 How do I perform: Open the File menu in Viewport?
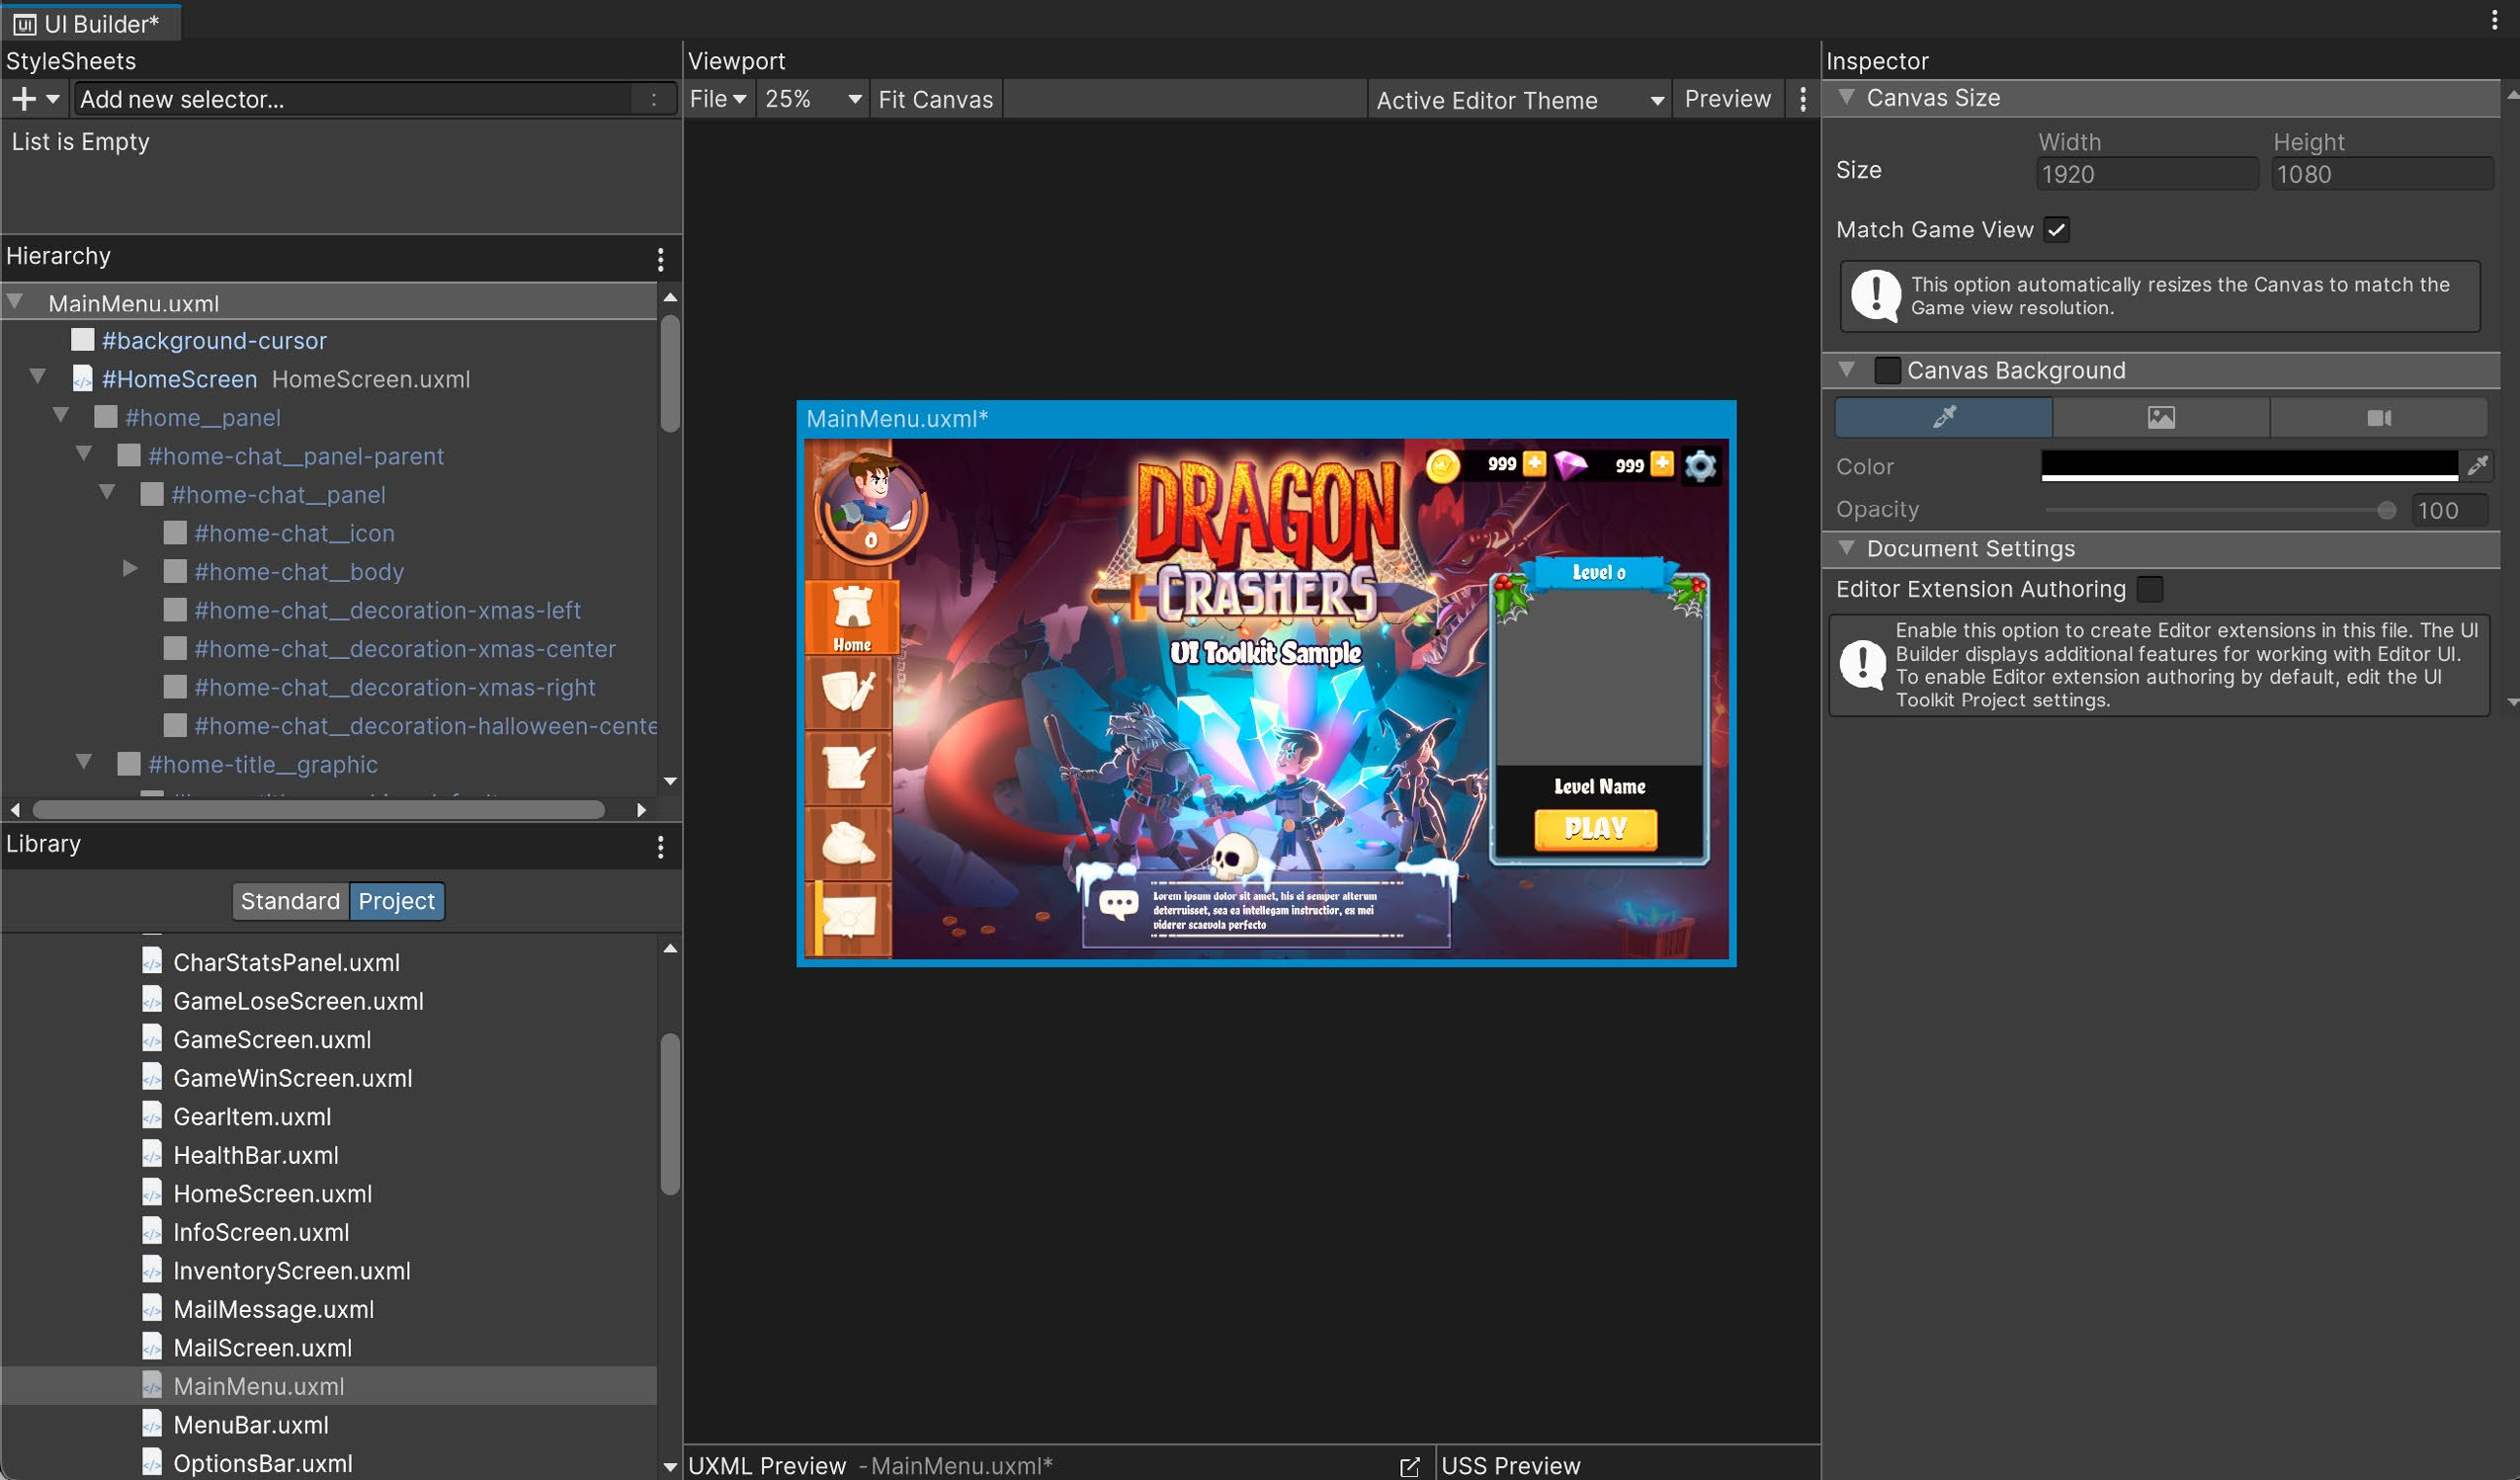coord(717,99)
